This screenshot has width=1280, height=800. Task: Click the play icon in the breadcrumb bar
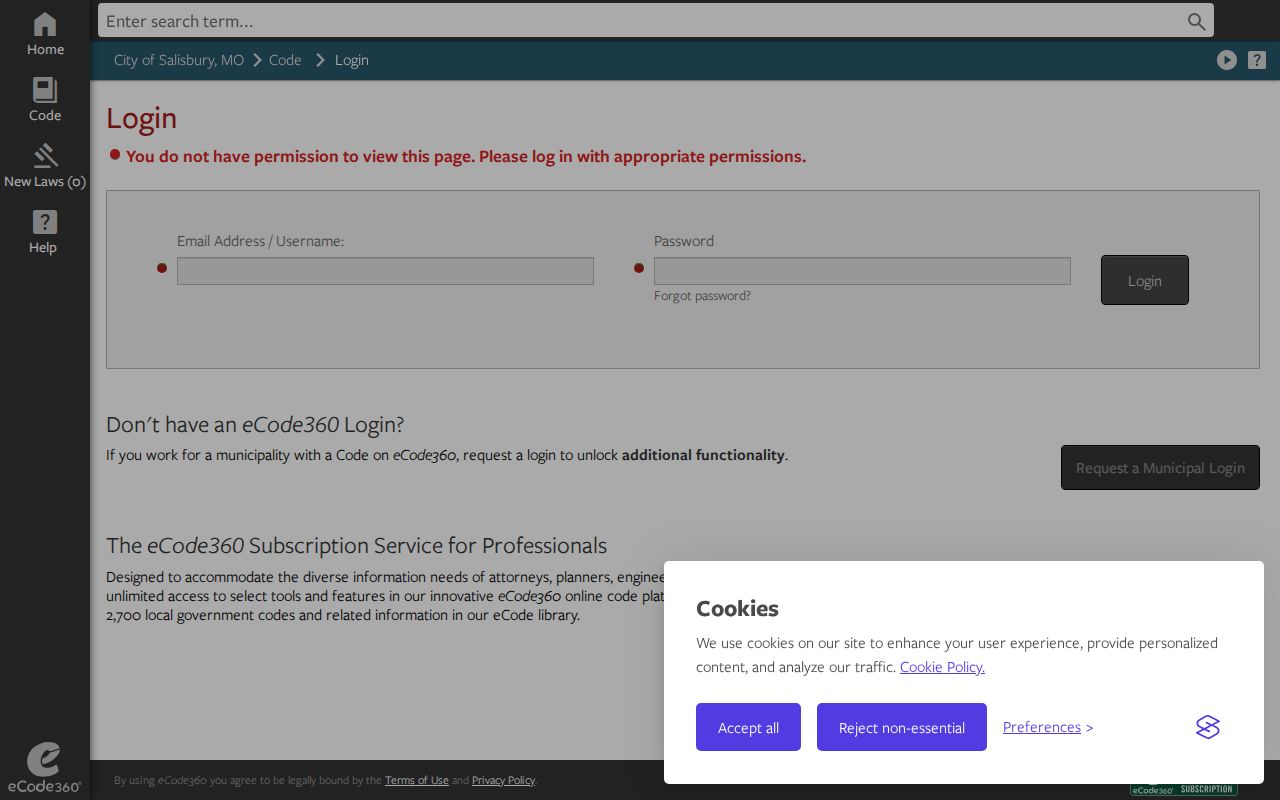pos(1227,60)
